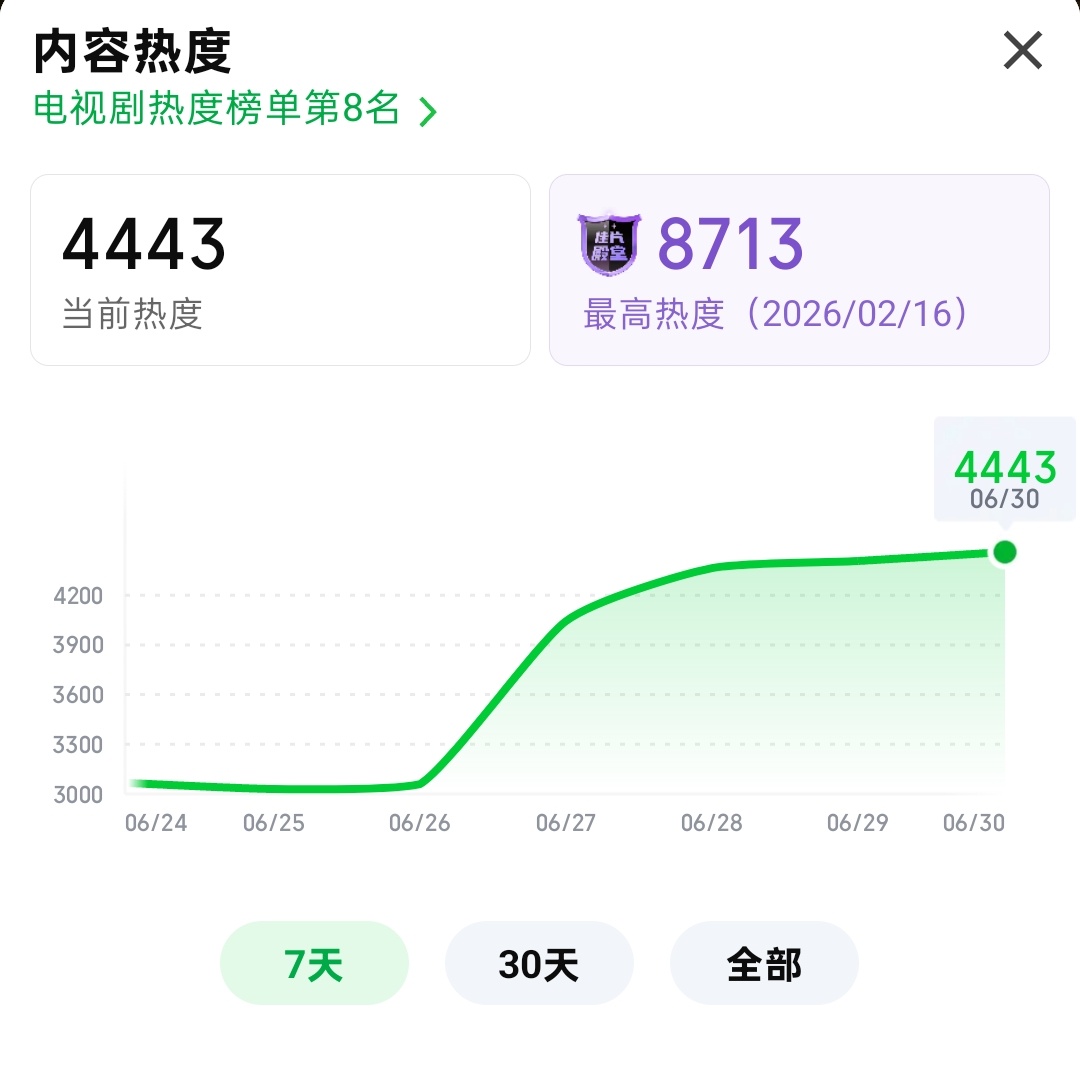
Task: Click the 06/30 axis date label under the chart
Action: [x=974, y=822]
